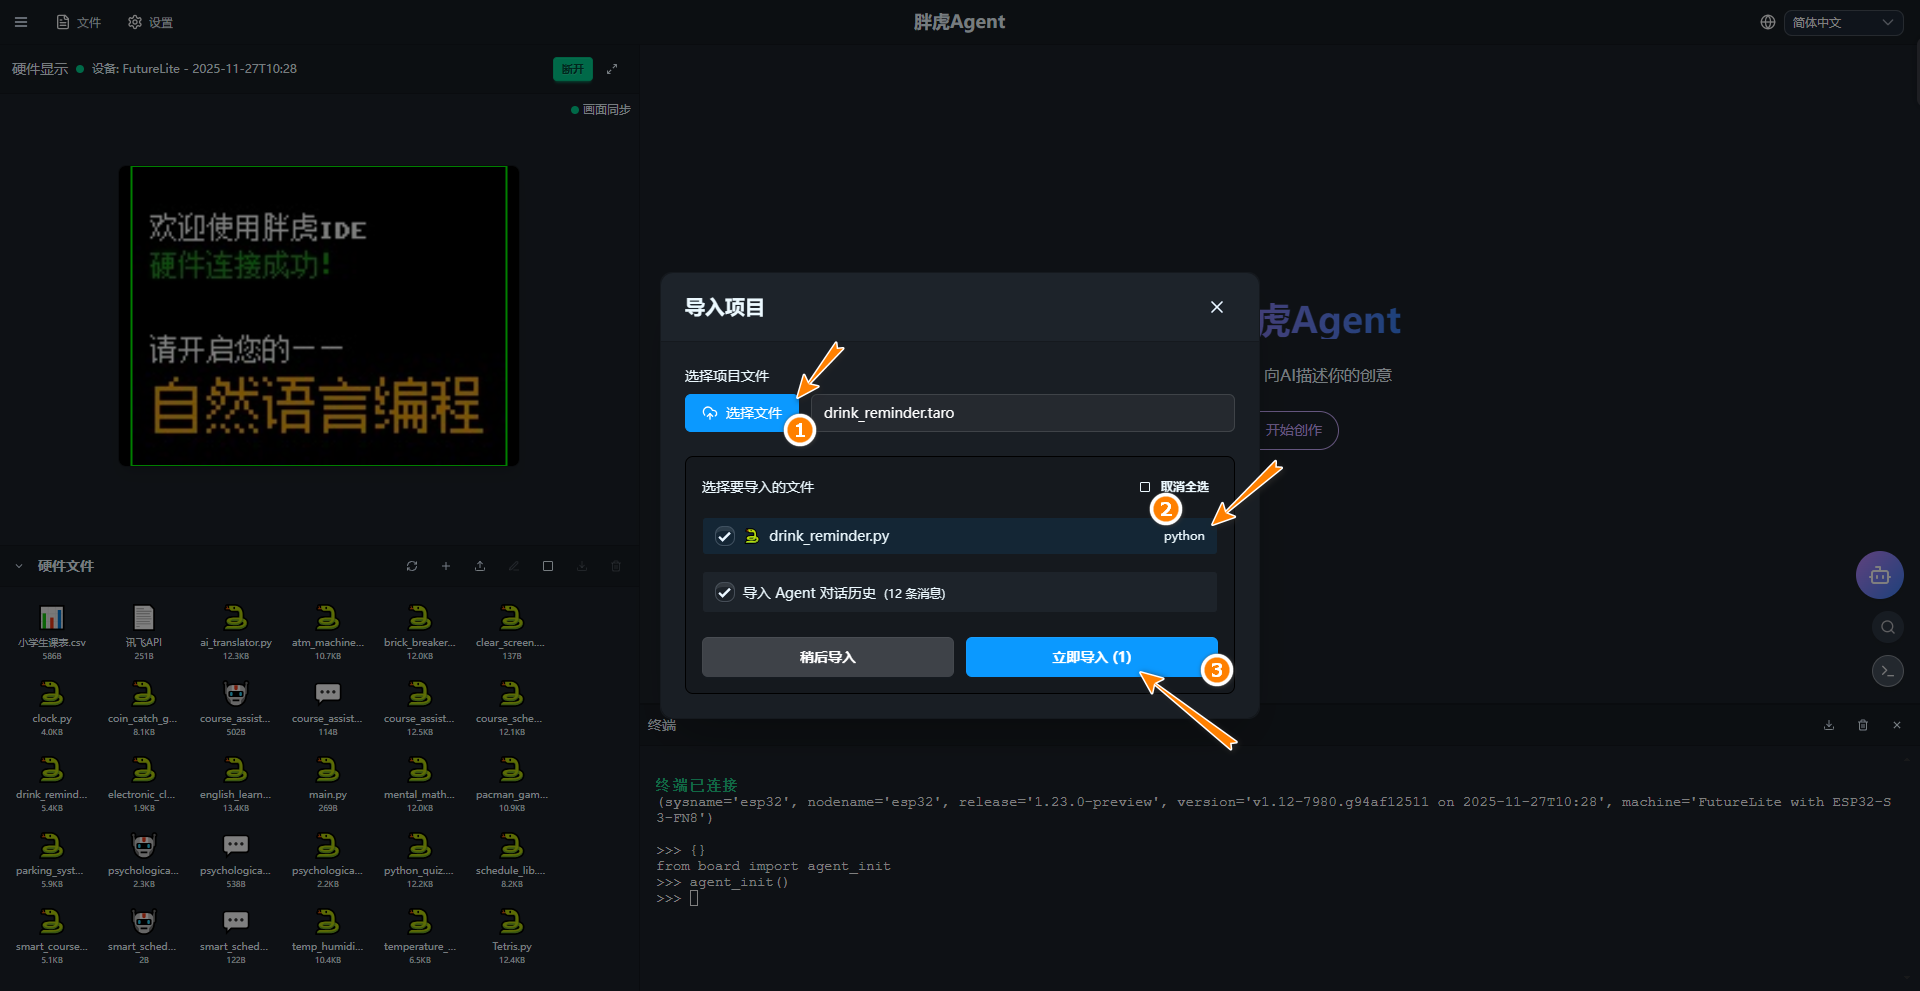Click the drink_reminder.taro file name field

(1022, 413)
